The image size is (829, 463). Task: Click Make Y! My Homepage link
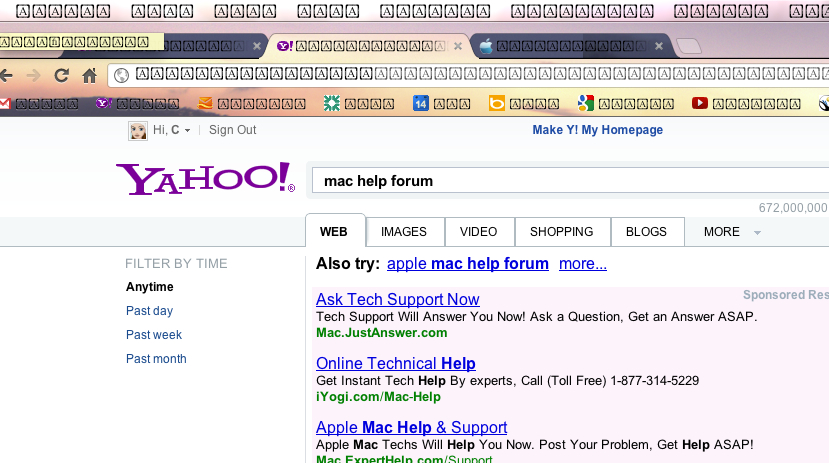coord(597,130)
